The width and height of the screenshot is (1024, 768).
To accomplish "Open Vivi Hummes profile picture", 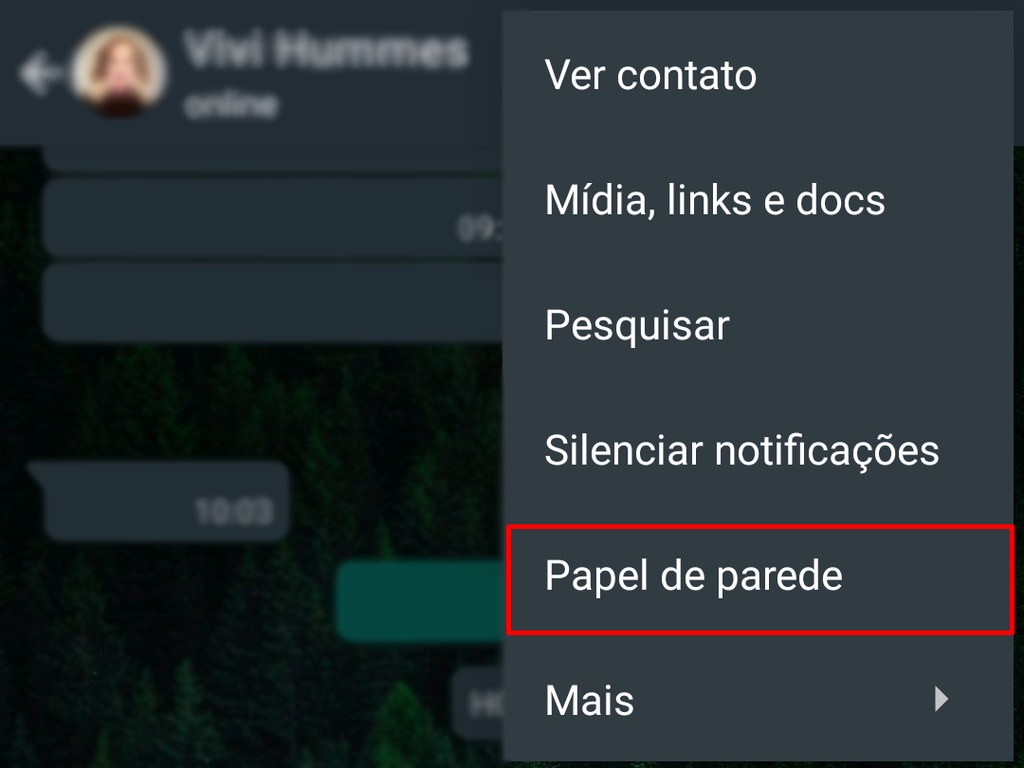I will tap(119, 72).
